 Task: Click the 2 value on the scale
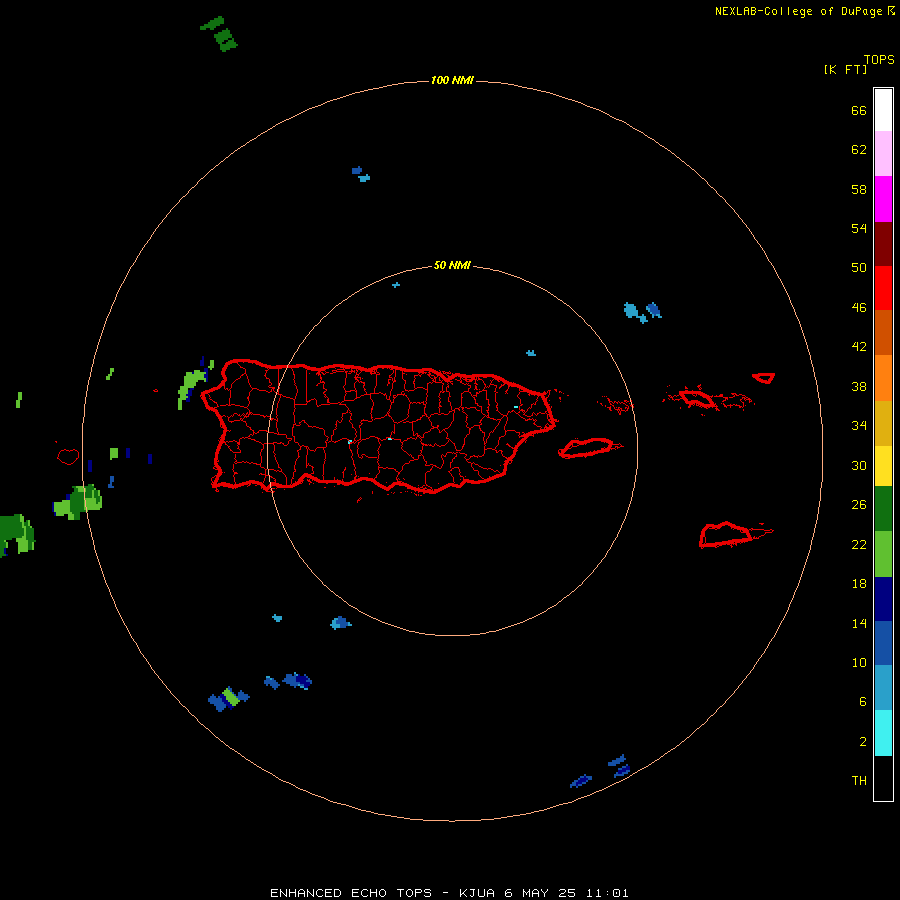pos(862,742)
